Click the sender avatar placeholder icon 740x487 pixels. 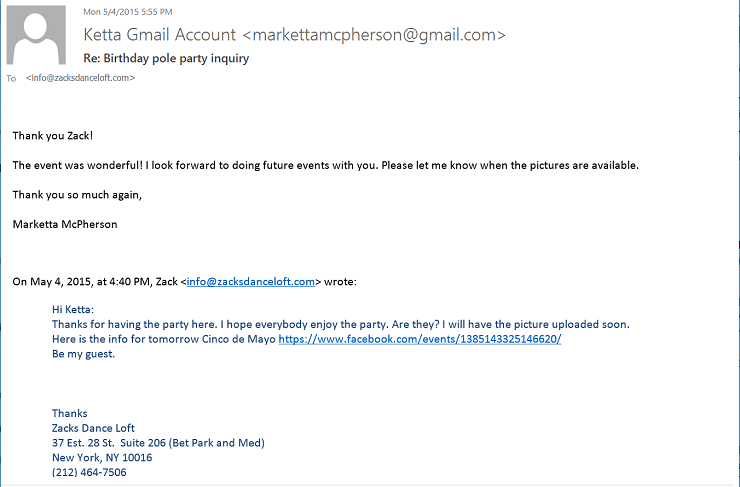[x=36, y=35]
